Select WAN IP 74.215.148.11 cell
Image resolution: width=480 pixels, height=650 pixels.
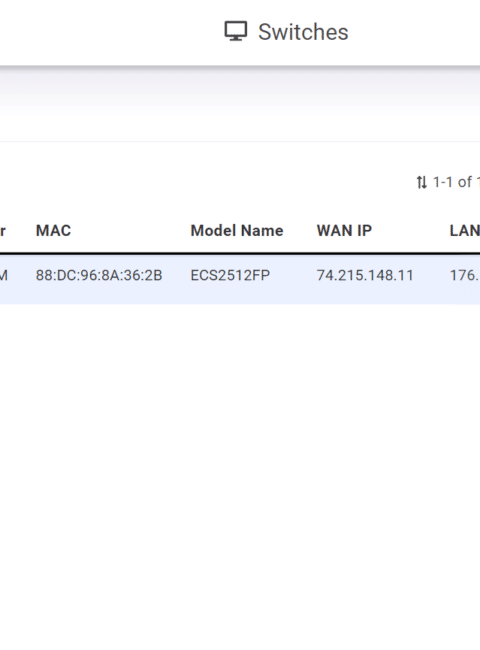coord(365,275)
